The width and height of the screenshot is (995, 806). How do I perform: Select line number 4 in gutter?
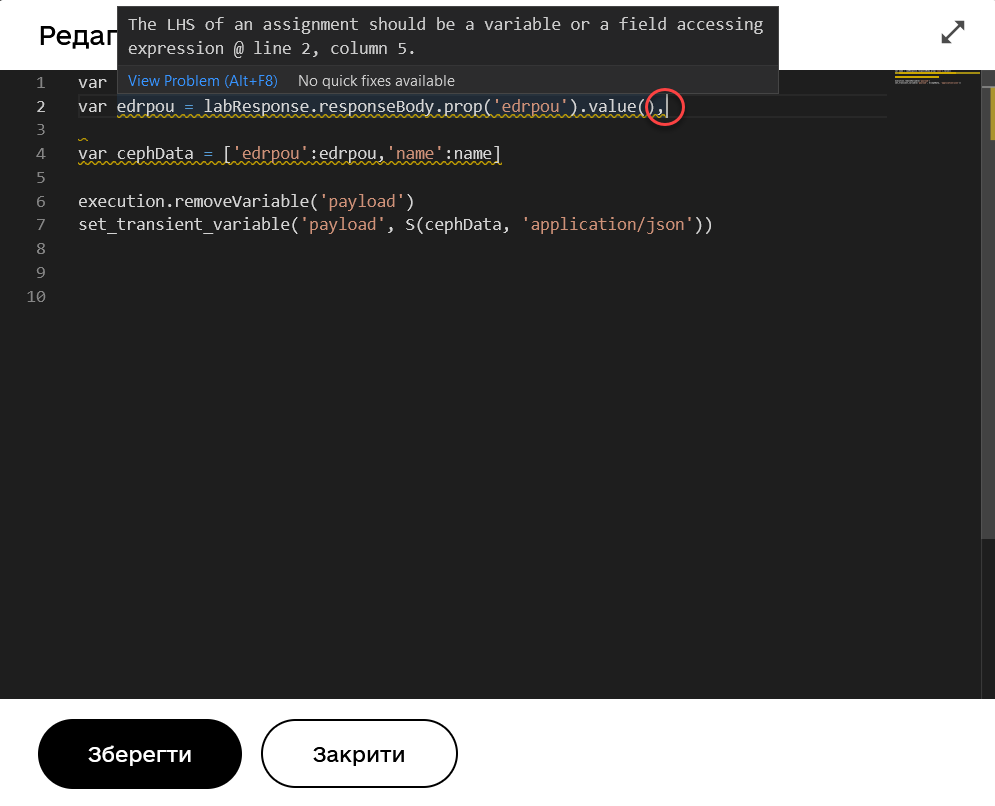(41, 154)
